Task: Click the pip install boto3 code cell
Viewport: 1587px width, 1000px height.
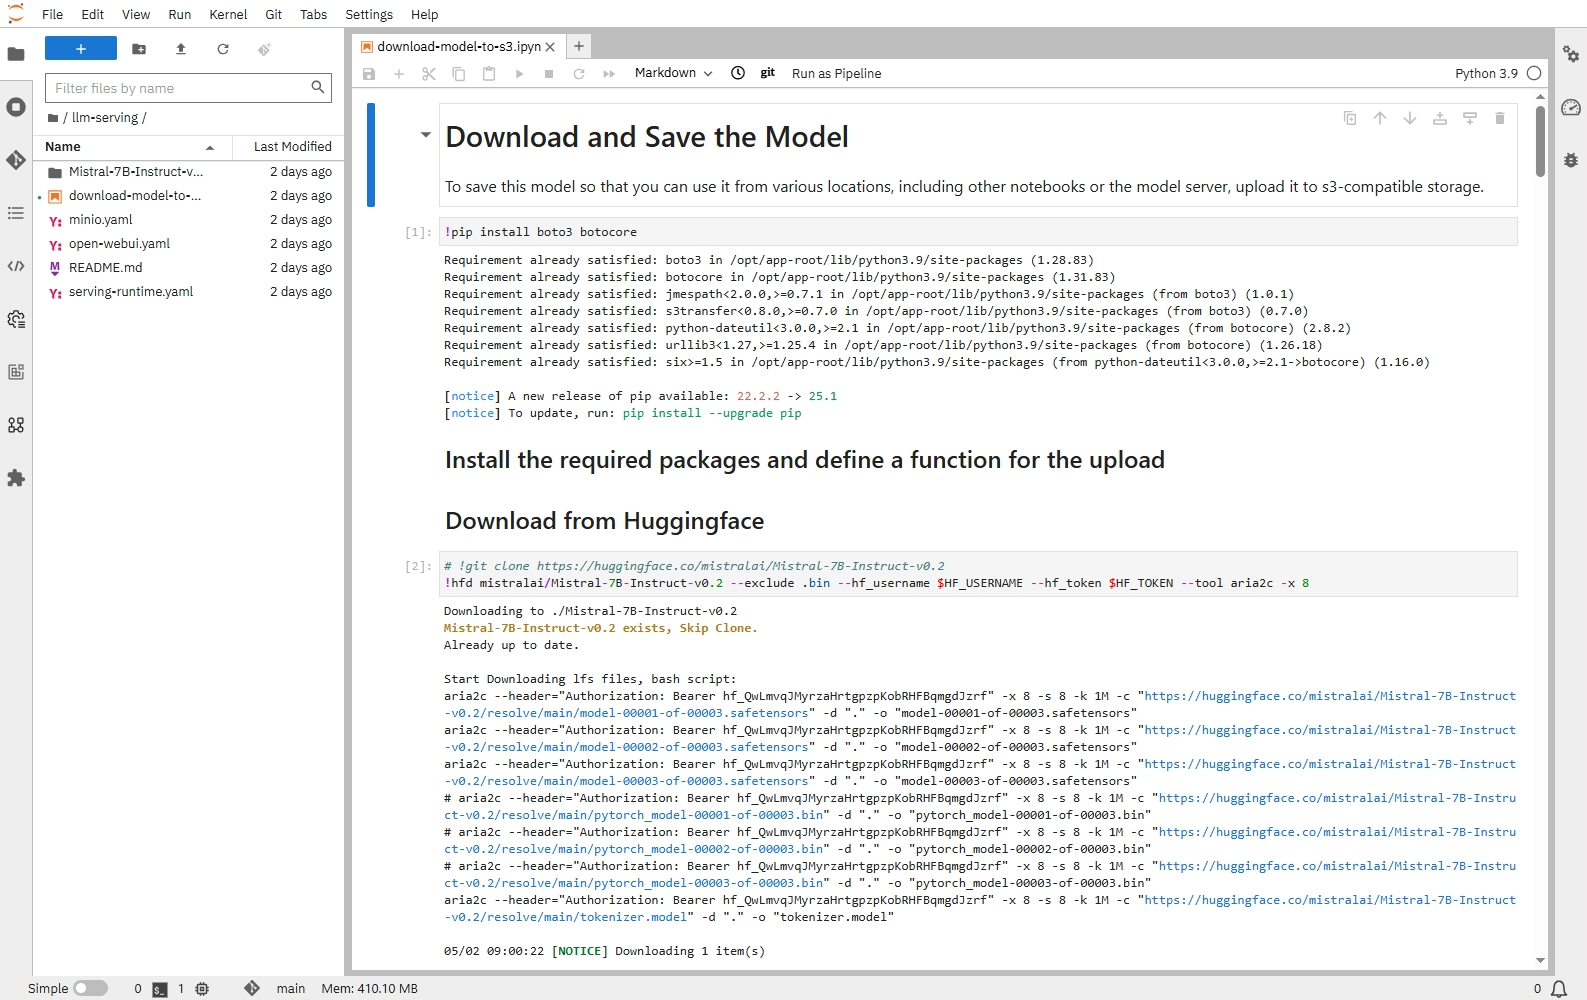Action: (x=979, y=232)
